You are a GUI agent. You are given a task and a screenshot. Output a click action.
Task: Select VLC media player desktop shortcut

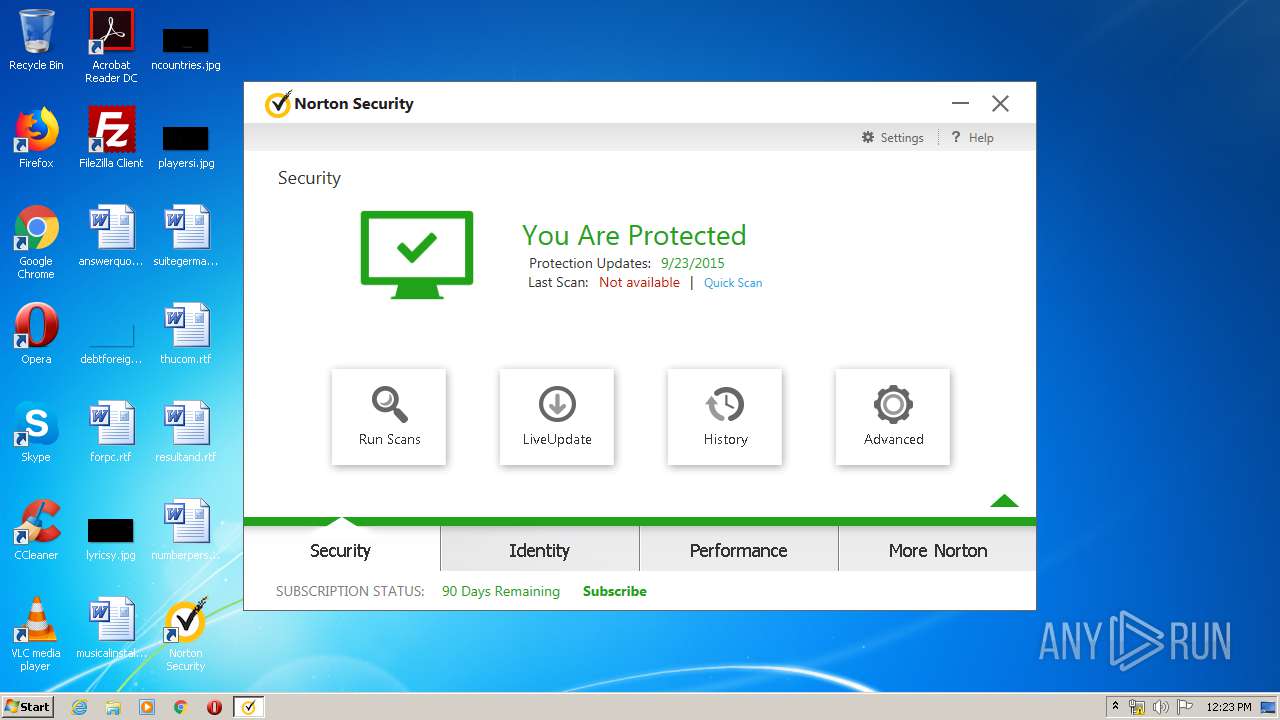tap(36, 634)
